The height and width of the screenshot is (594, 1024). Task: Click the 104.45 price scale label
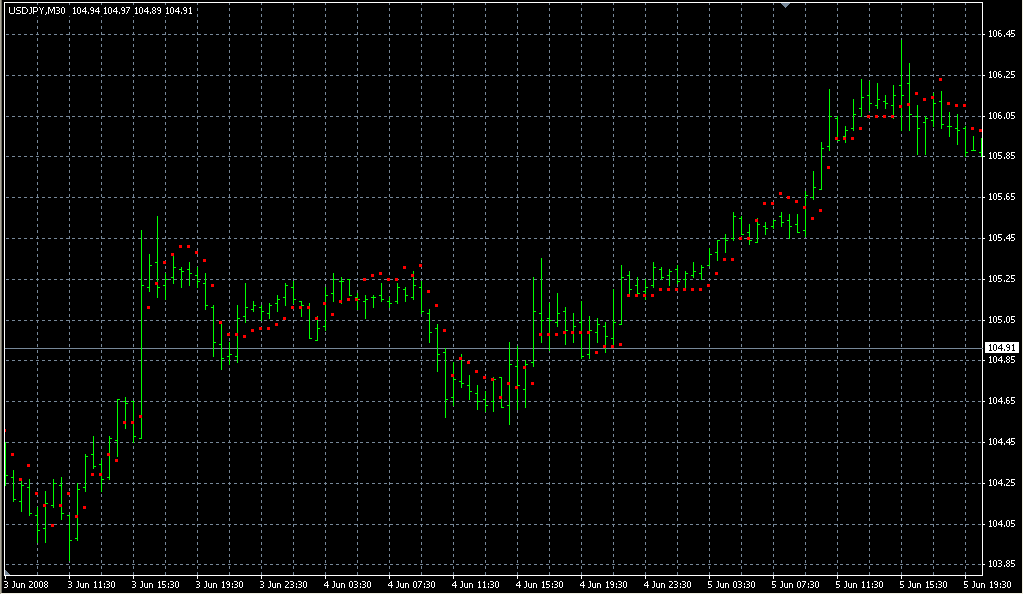(x=1000, y=442)
